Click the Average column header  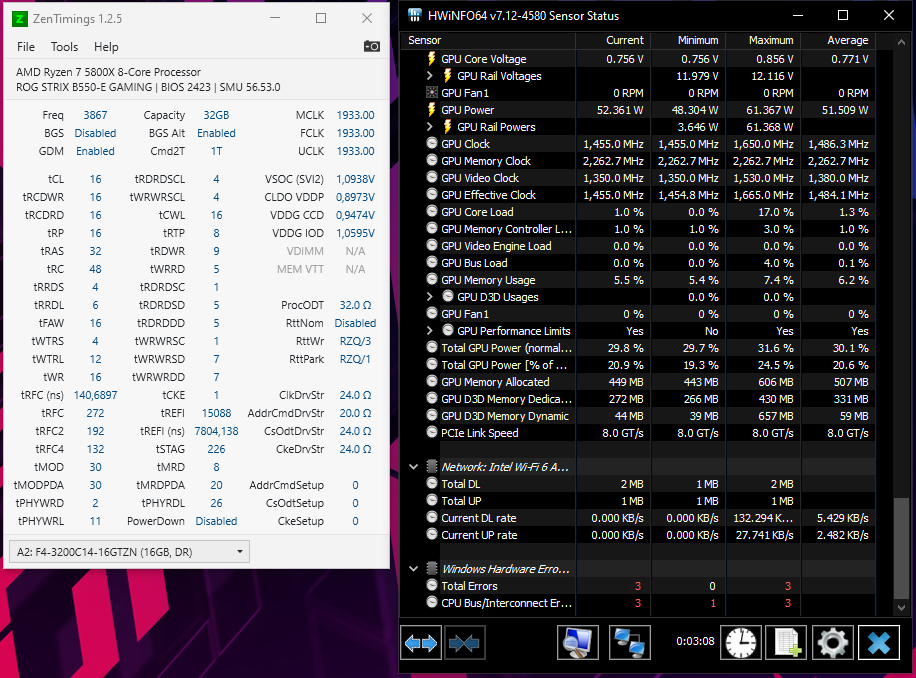[x=838, y=40]
